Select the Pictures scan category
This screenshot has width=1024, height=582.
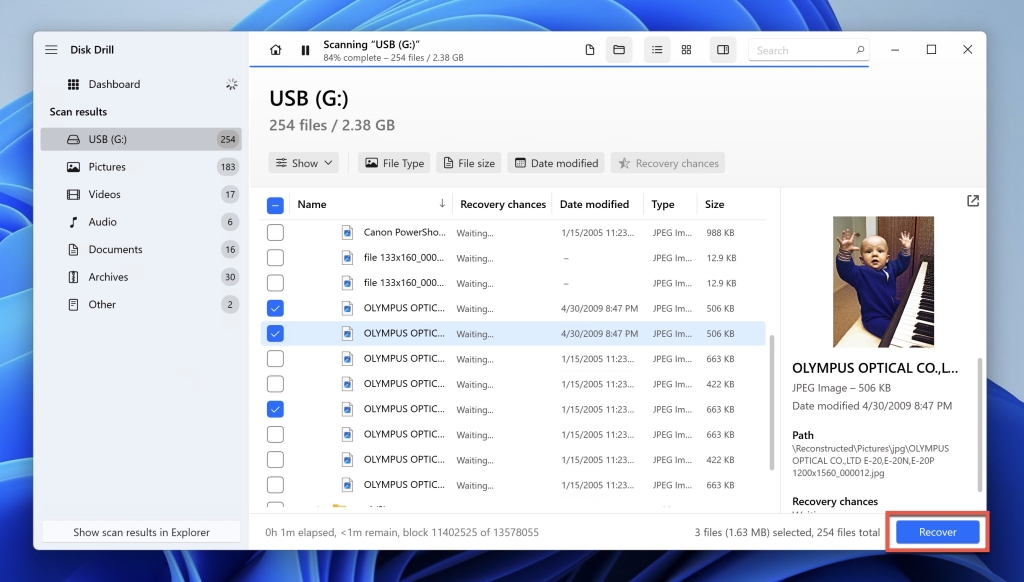108,166
